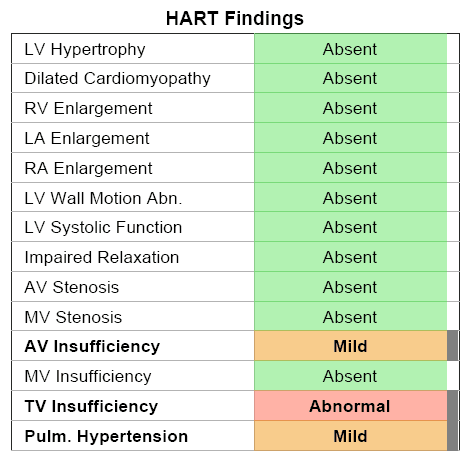Click the Impaired Relaxation row
The height and width of the screenshot is (455, 465).
tap(235, 257)
